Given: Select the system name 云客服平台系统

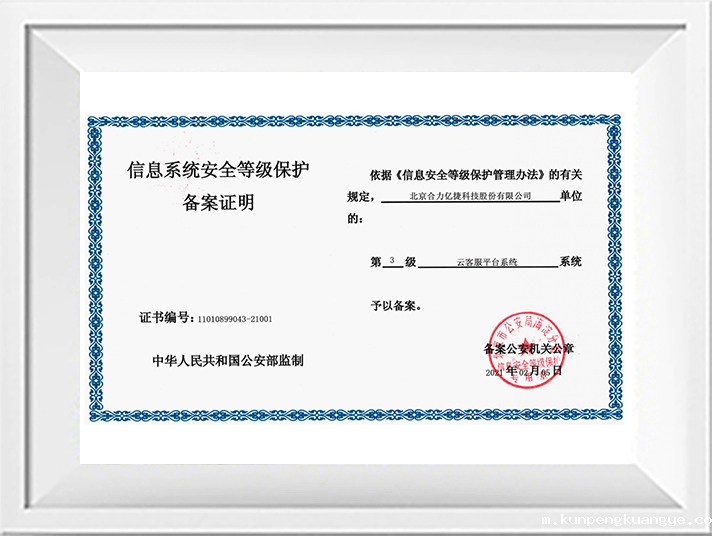Looking at the screenshot, I should coord(485,262).
